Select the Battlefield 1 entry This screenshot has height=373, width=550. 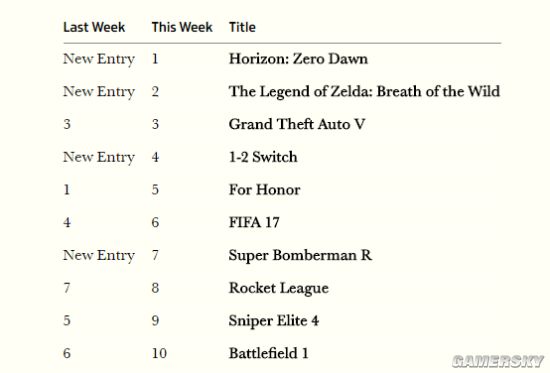tap(269, 353)
